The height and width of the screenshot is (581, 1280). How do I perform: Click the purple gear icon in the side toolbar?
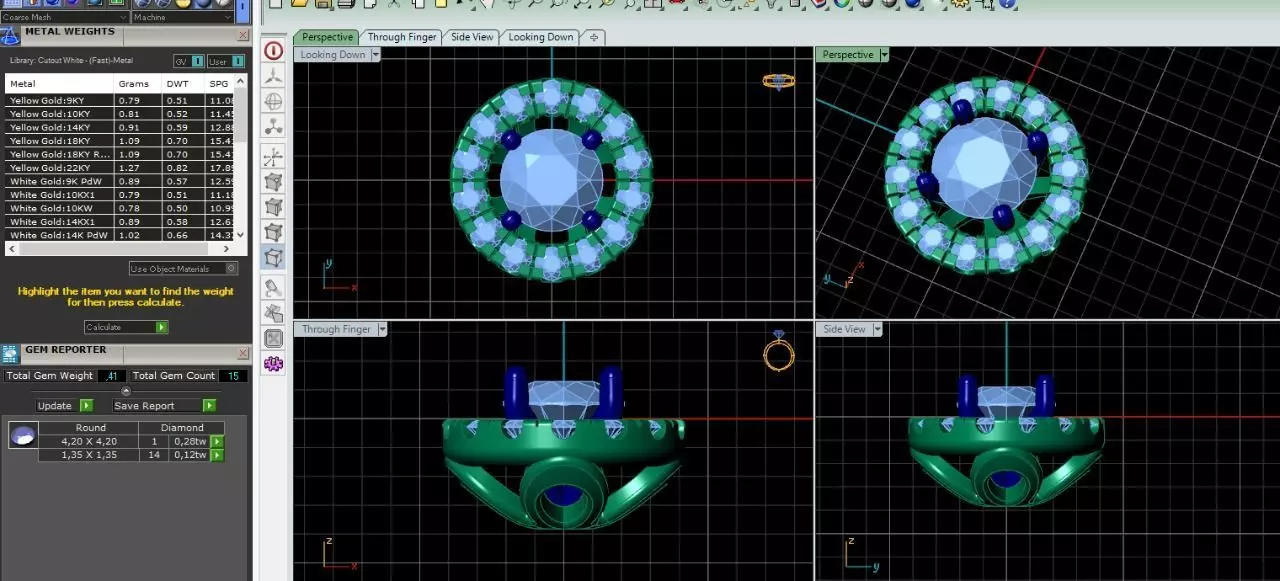[x=273, y=363]
